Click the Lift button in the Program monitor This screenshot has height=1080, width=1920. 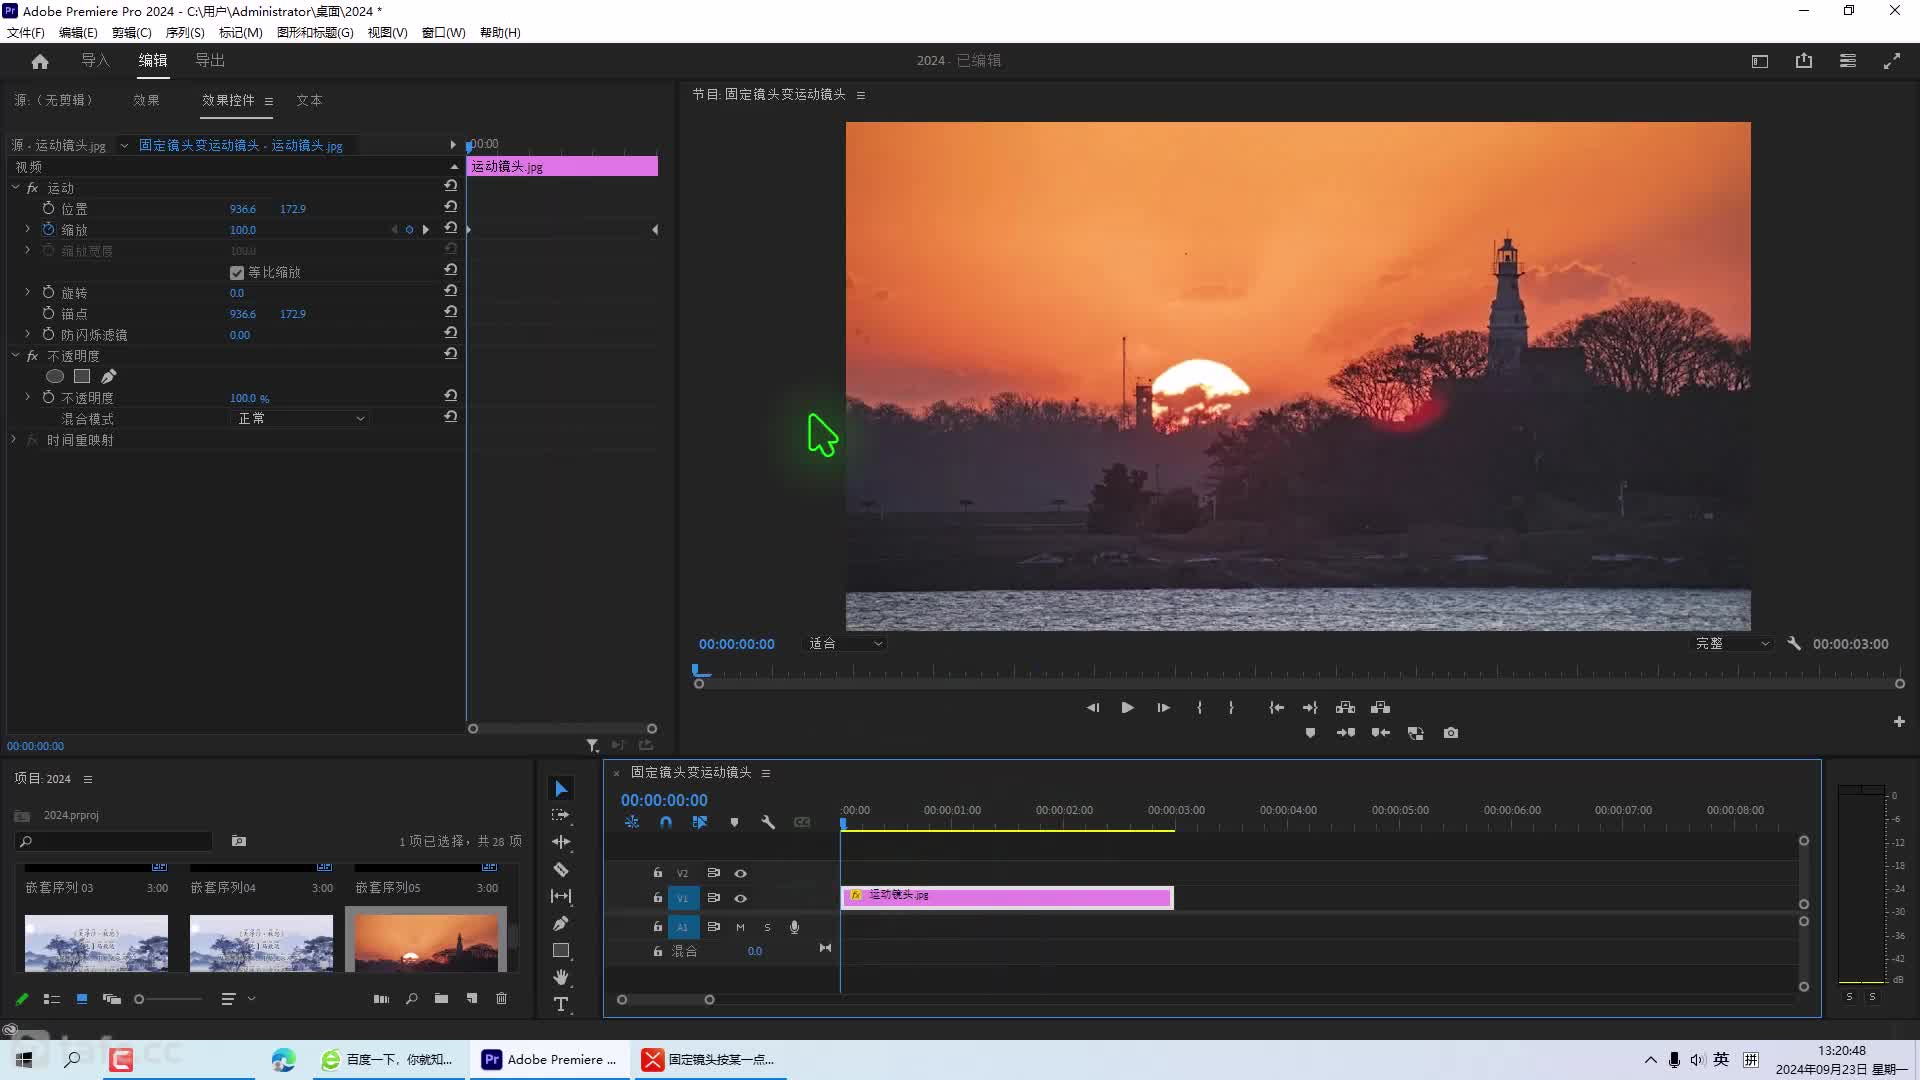coord(1346,707)
